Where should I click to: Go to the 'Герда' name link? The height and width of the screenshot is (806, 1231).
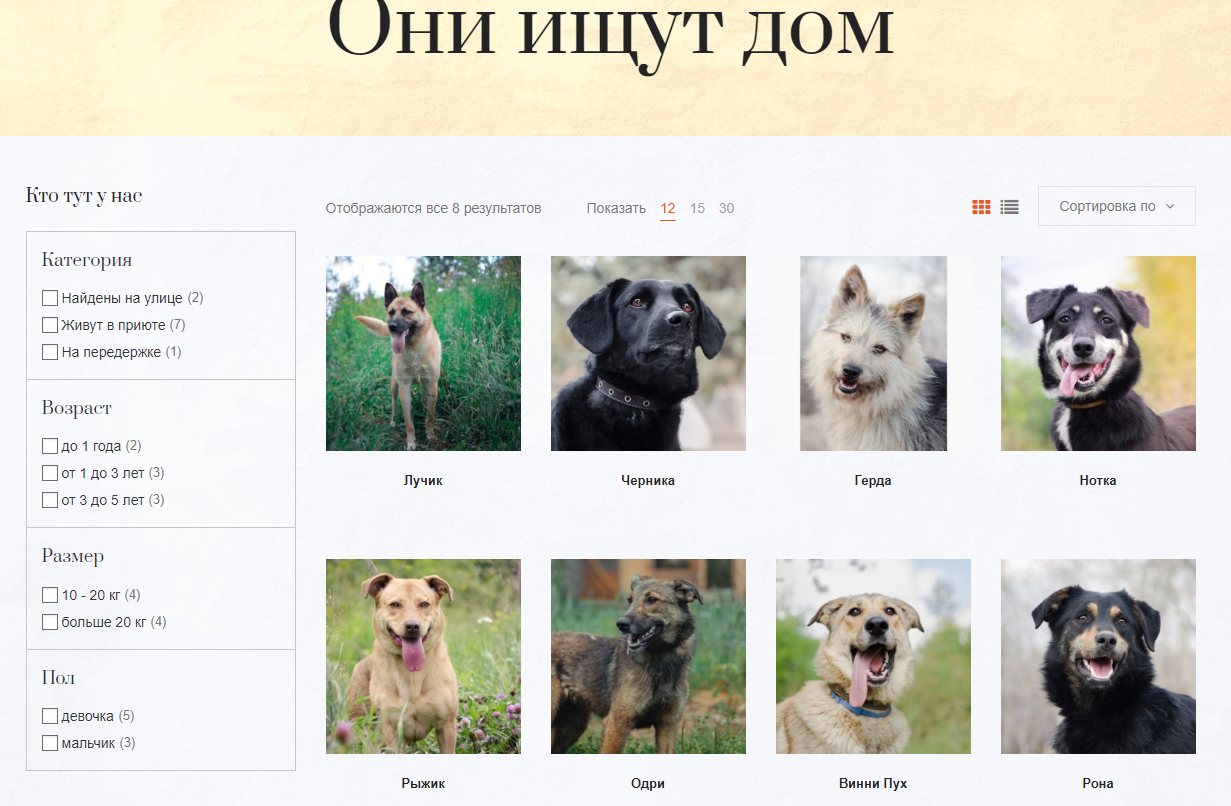(873, 481)
